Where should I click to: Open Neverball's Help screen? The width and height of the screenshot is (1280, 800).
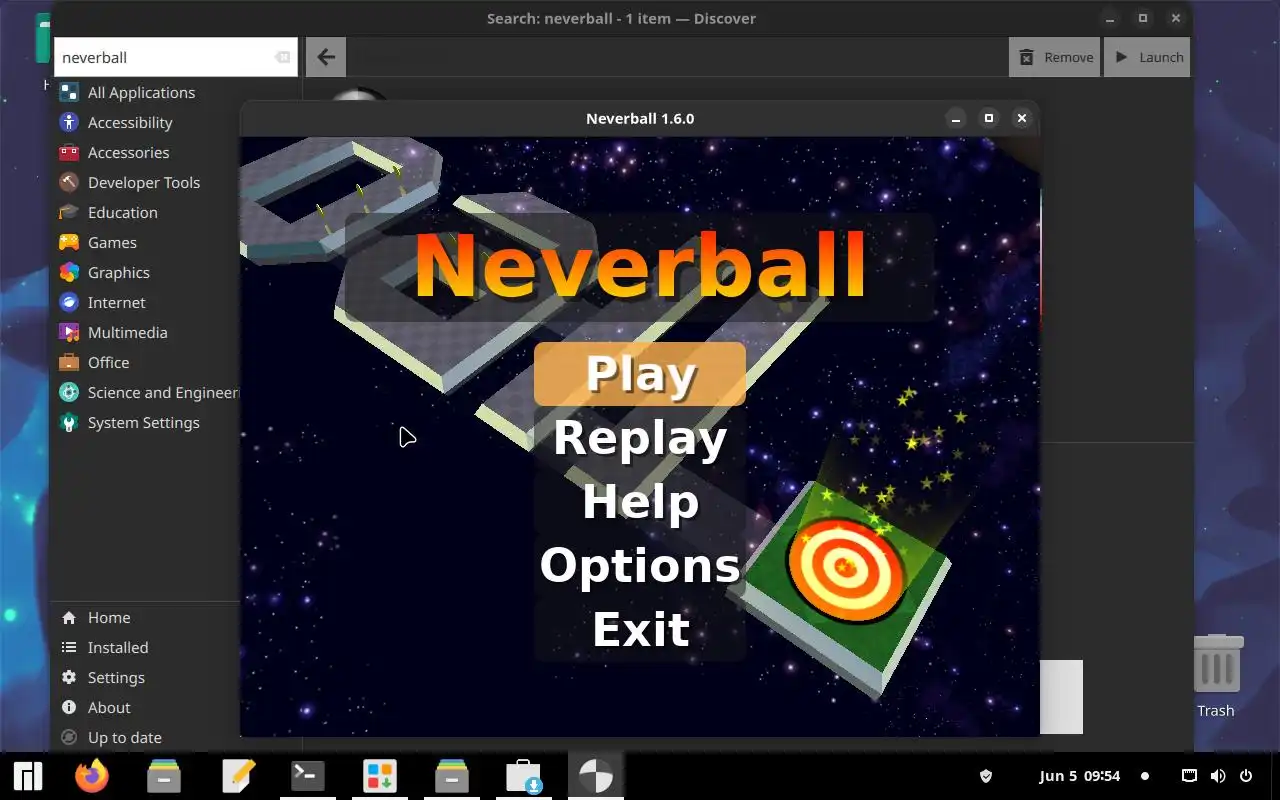(x=640, y=502)
